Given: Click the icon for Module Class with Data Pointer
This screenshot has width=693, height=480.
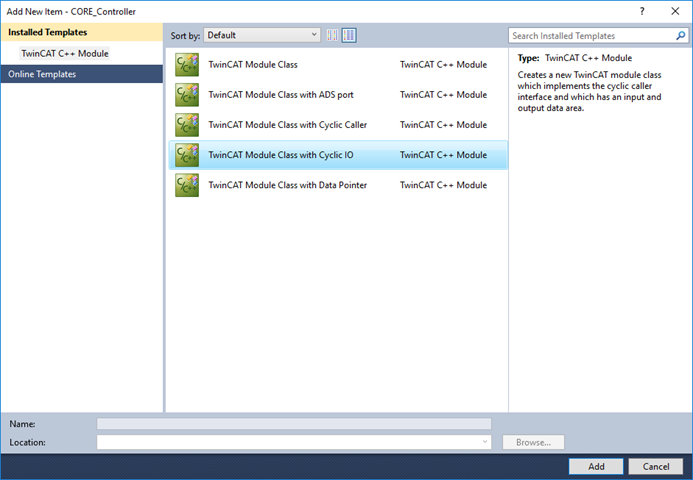Looking at the screenshot, I should (x=187, y=185).
